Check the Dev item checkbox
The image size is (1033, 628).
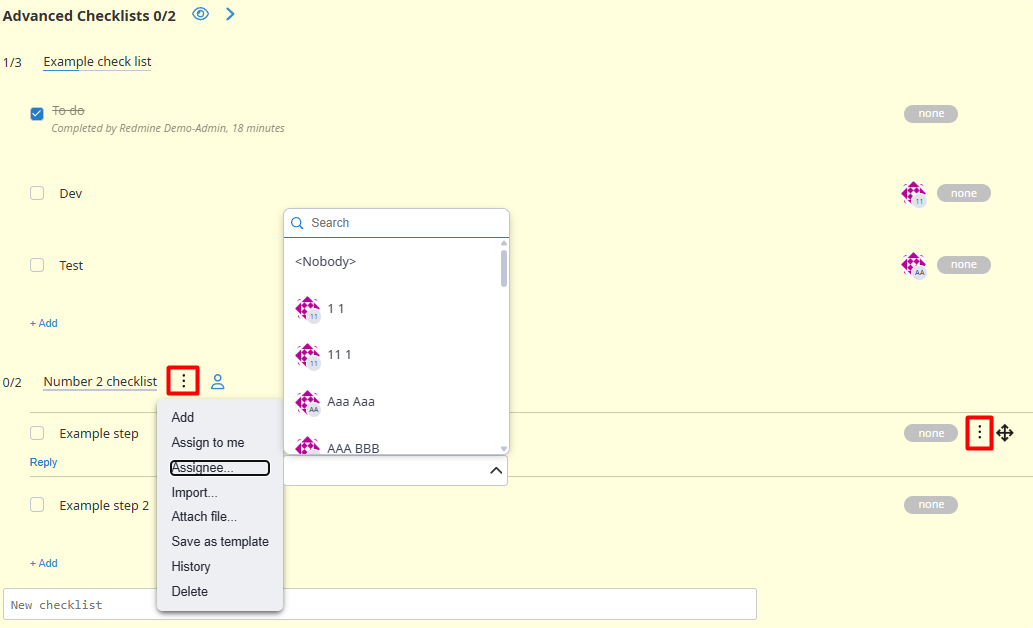coord(37,193)
